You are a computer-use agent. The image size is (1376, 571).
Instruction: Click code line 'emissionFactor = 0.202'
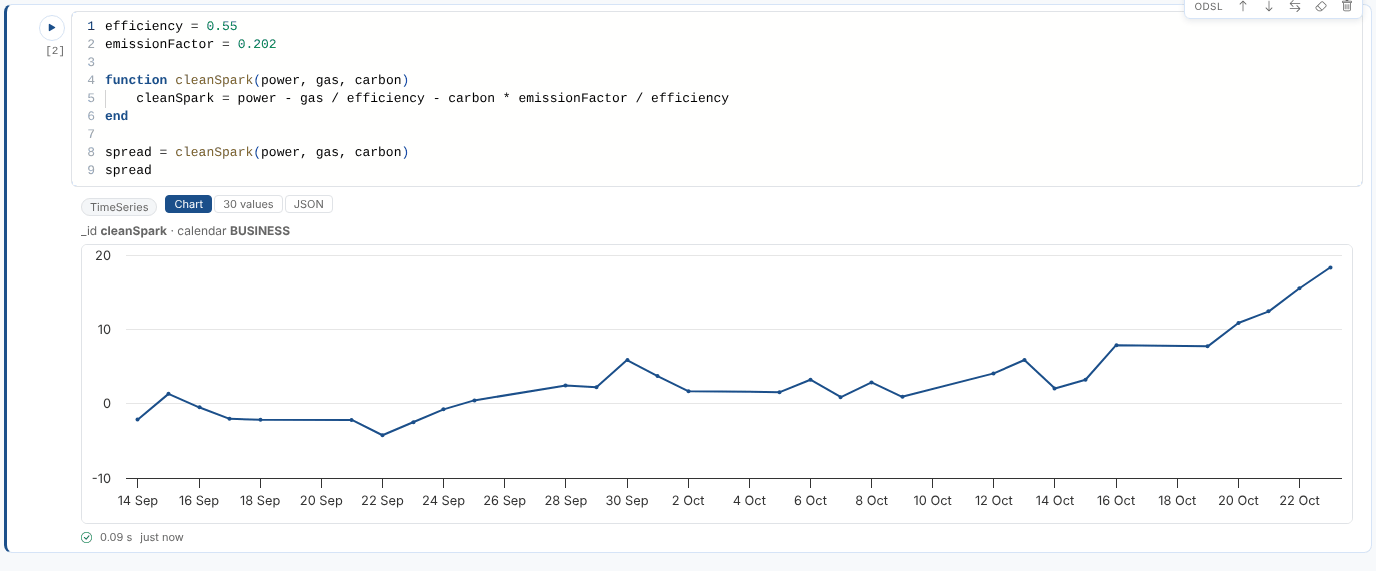click(190, 44)
